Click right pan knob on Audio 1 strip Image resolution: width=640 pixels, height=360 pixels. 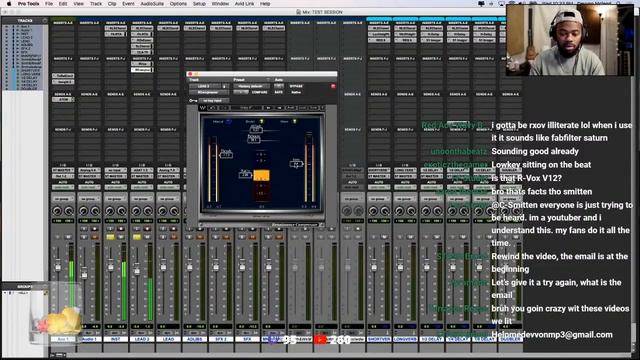tap(95, 211)
